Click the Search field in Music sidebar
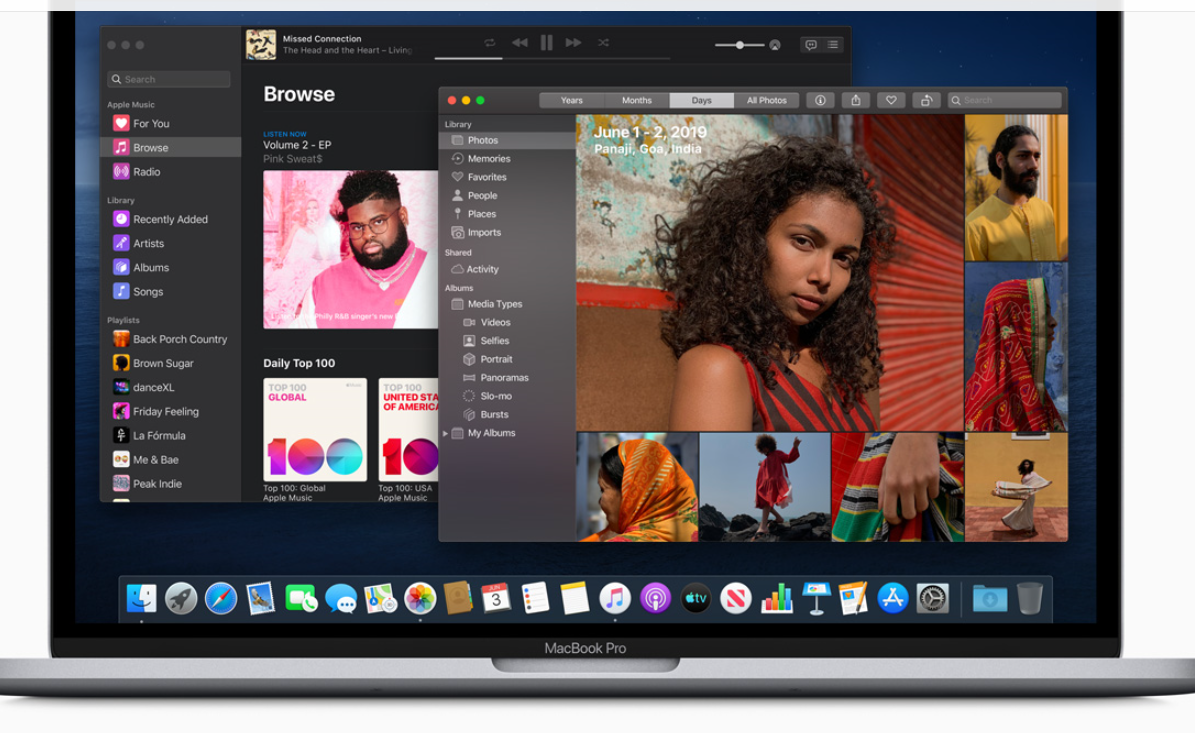 coord(169,79)
